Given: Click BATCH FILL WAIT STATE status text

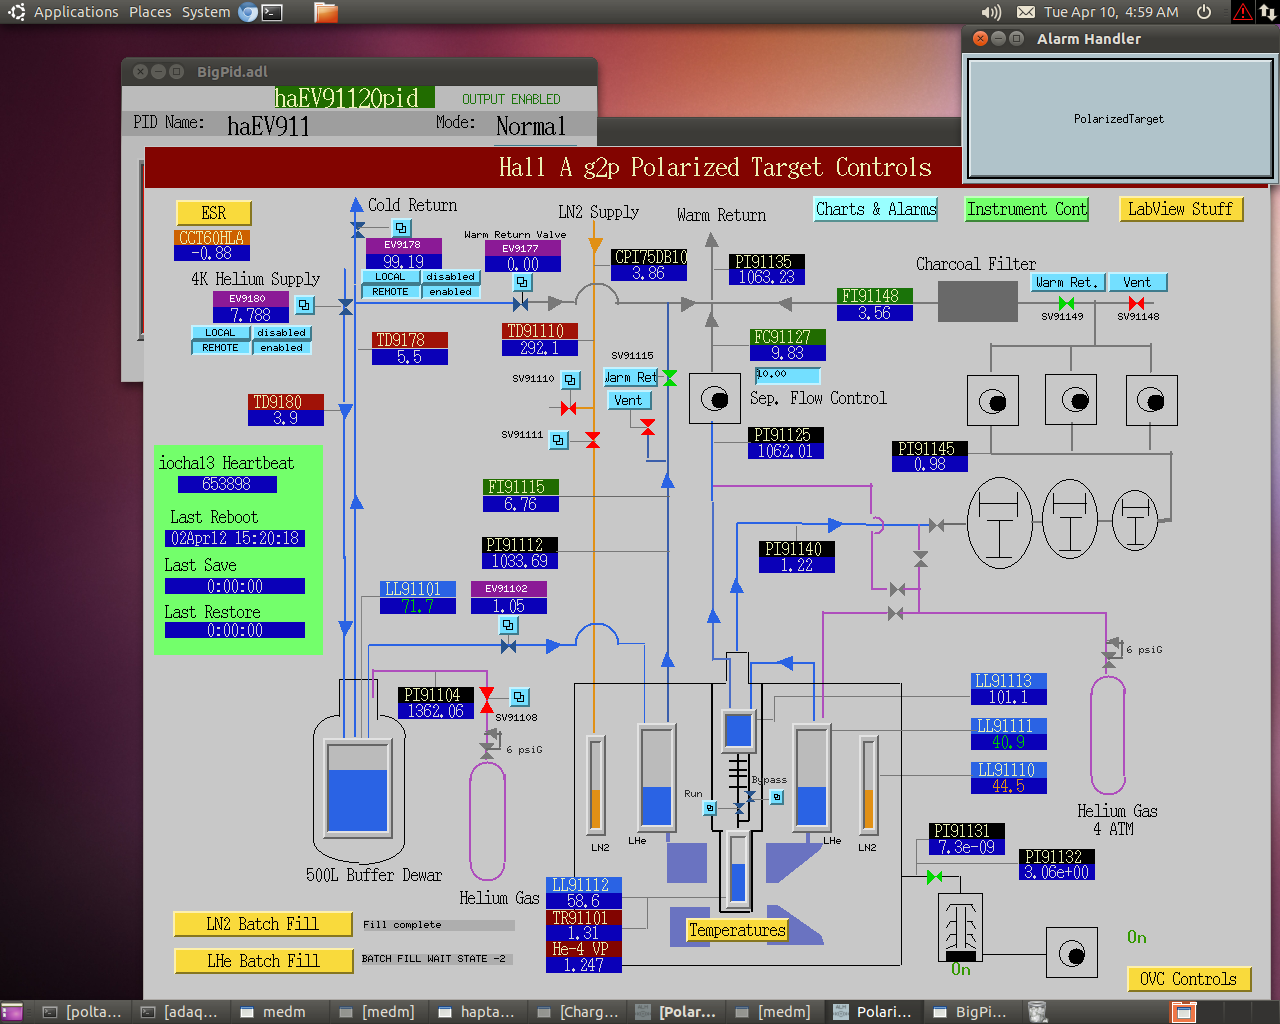Looking at the screenshot, I should coord(434,959).
